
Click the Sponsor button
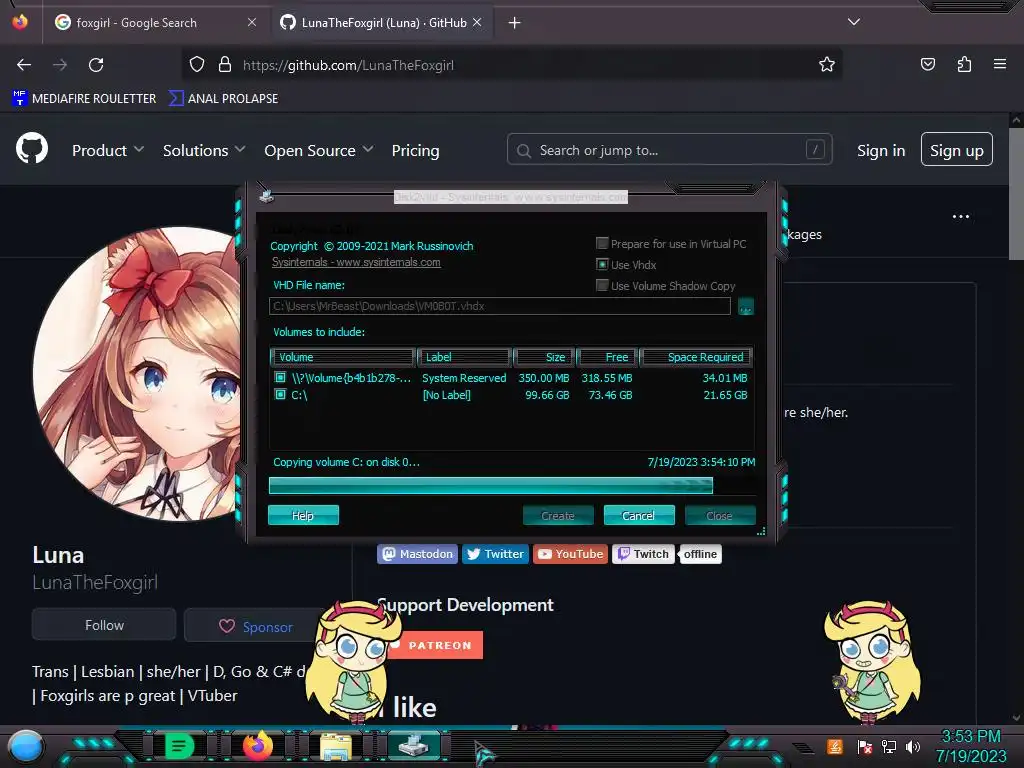255,626
